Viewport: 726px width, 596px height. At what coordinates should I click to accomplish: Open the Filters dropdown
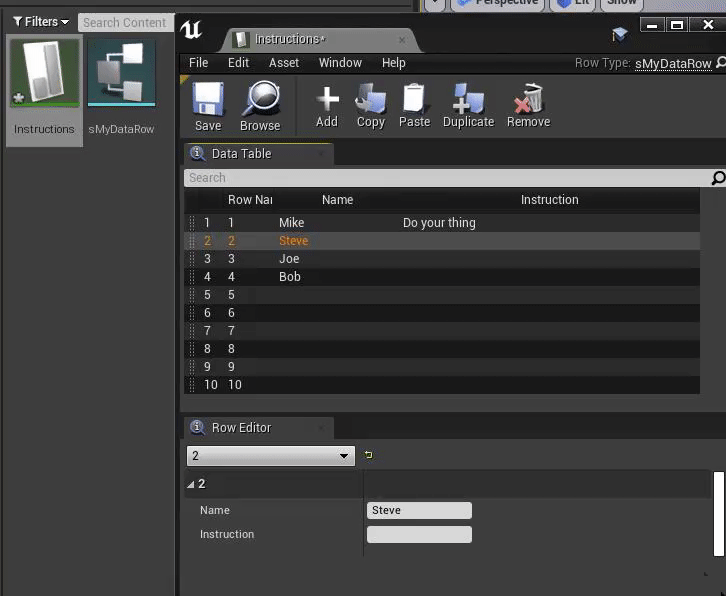[x=41, y=22]
